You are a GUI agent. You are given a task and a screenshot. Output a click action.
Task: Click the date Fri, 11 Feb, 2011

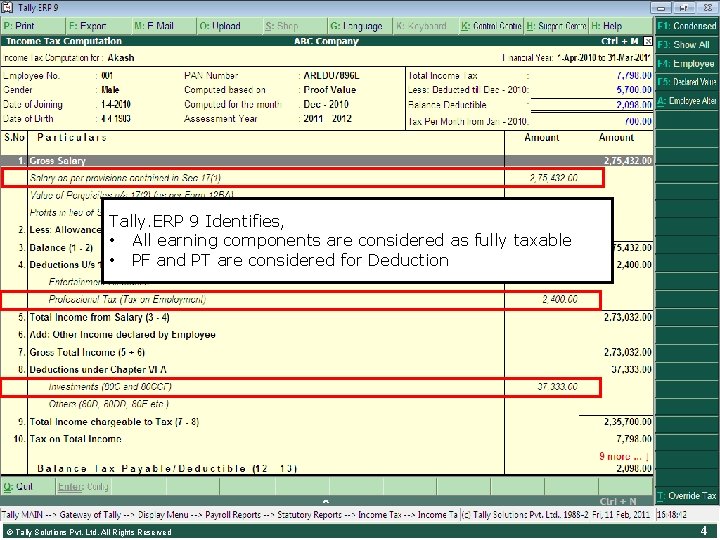pos(623,515)
